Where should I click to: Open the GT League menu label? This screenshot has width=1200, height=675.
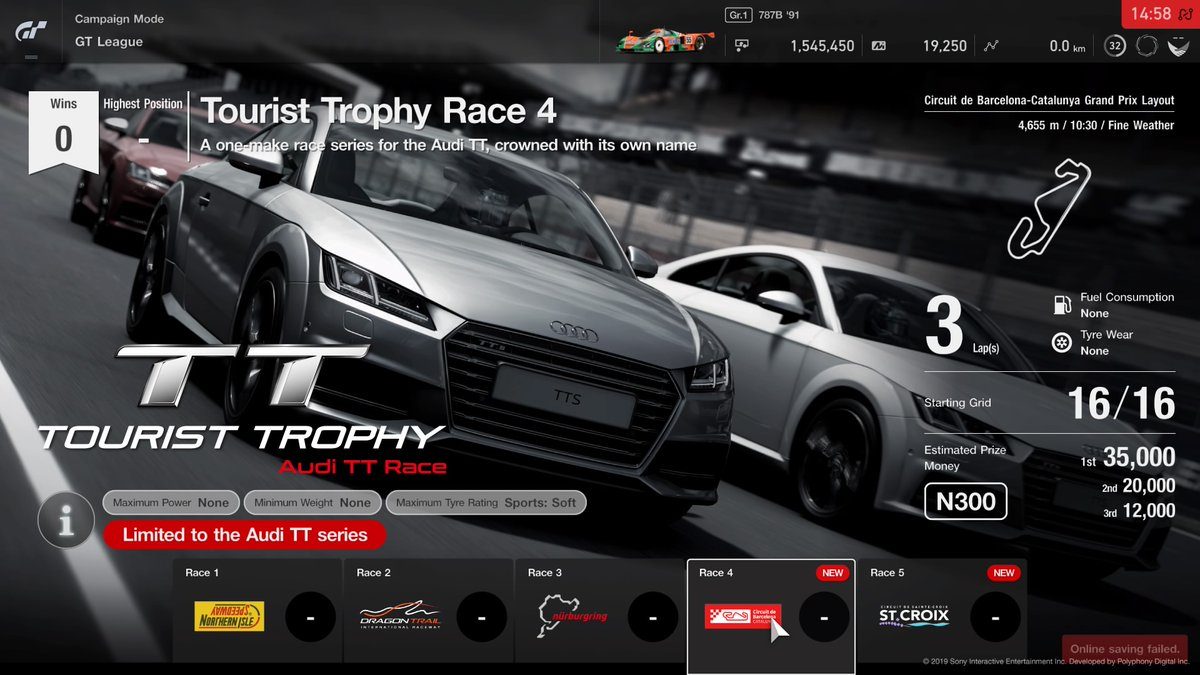109,42
